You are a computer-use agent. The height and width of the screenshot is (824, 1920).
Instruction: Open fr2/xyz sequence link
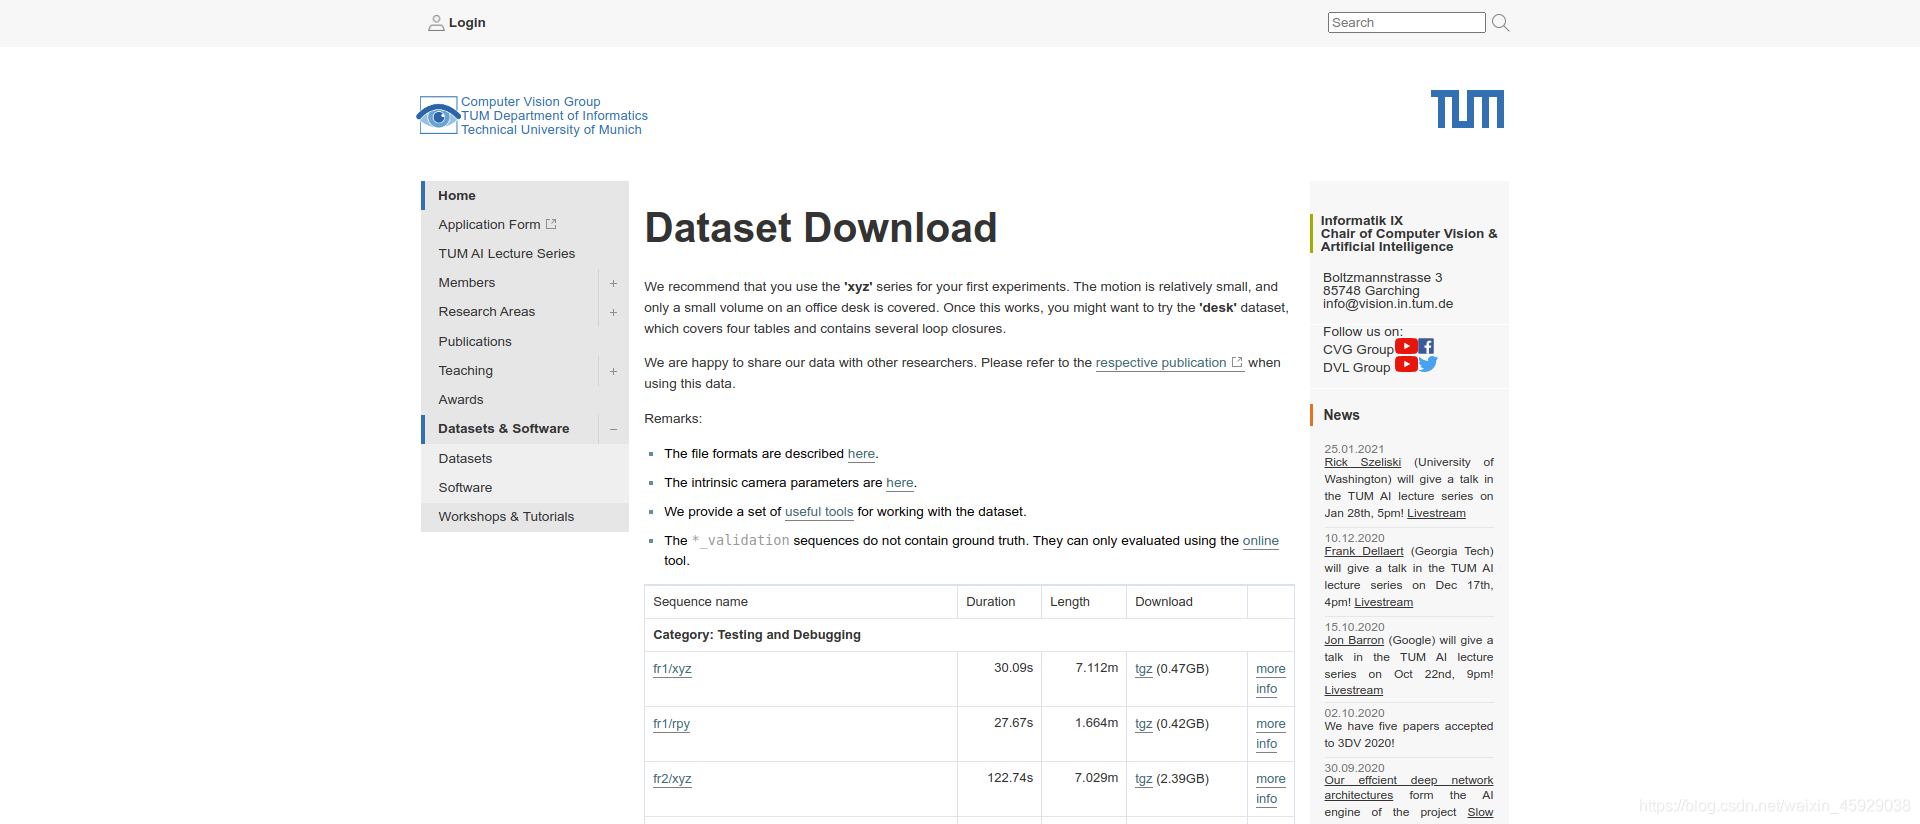(672, 779)
